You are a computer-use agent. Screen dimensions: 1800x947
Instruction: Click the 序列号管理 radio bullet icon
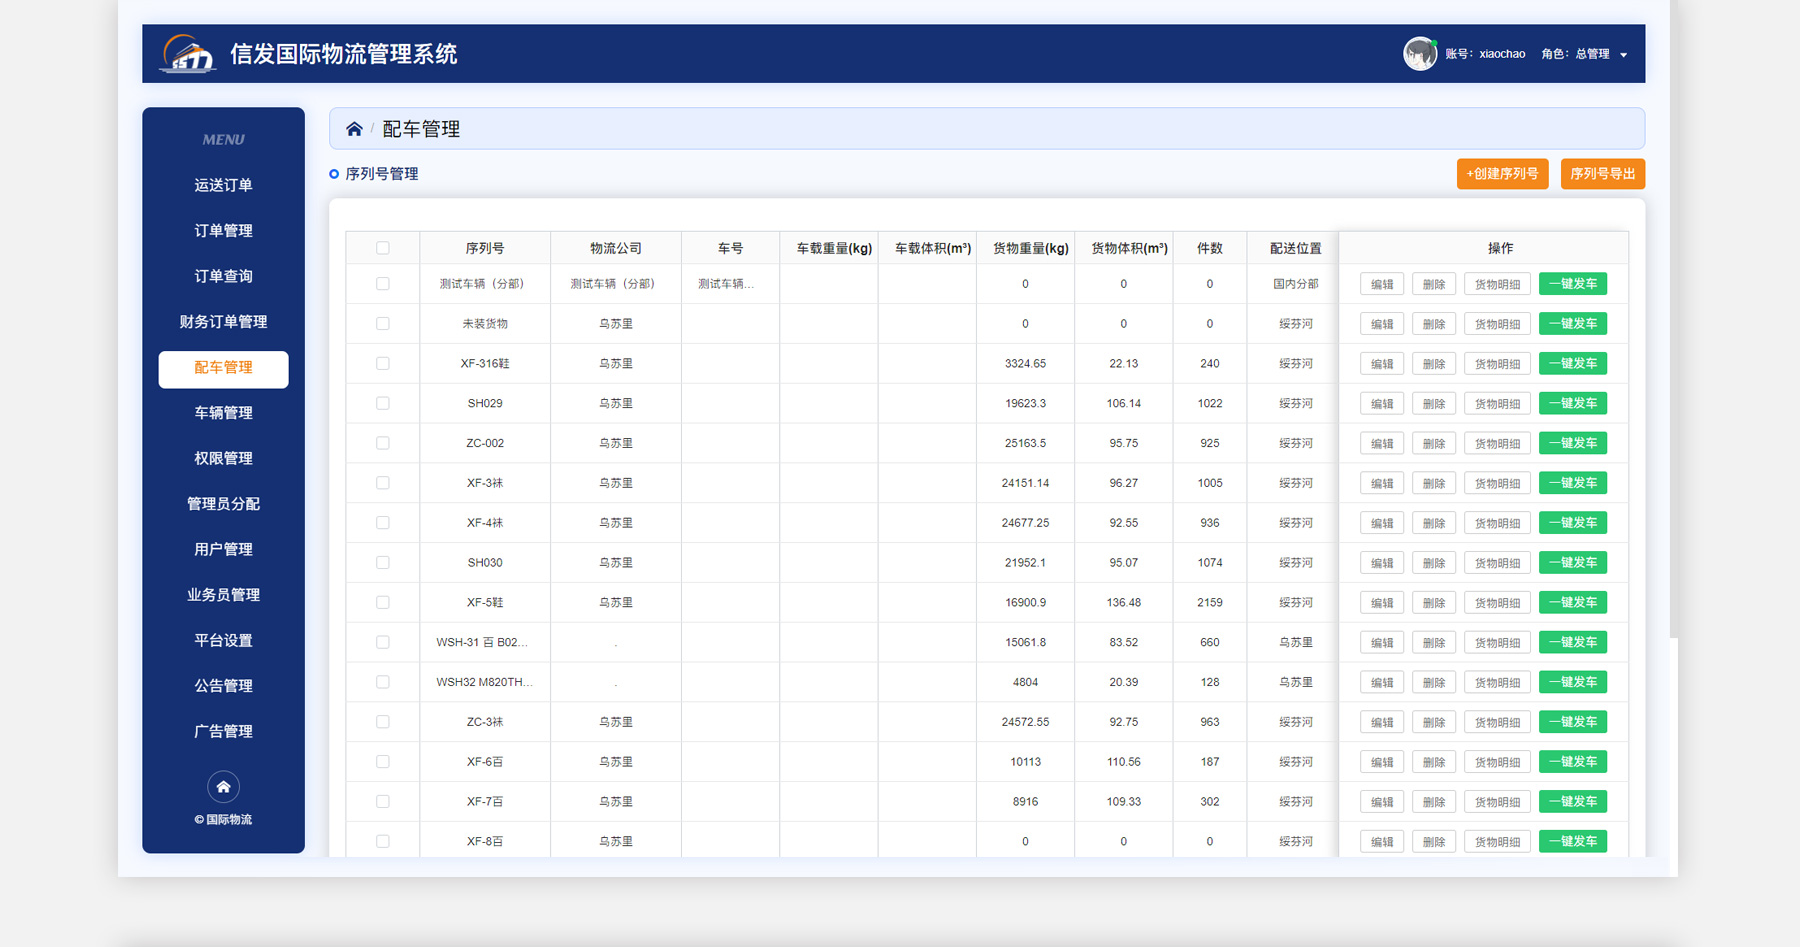334,174
